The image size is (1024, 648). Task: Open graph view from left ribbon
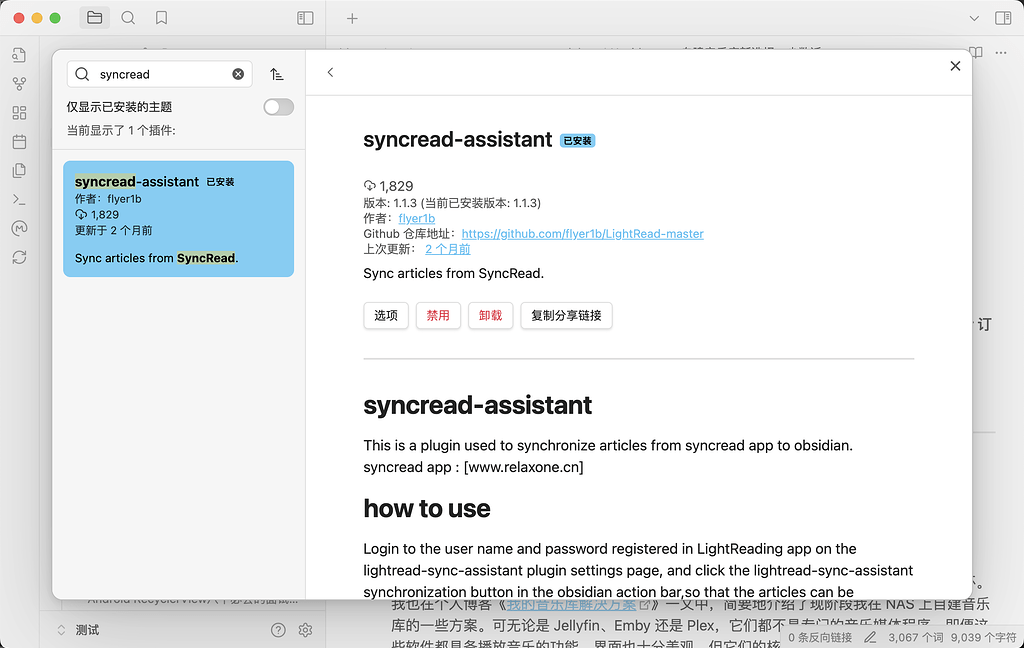click(19, 84)
